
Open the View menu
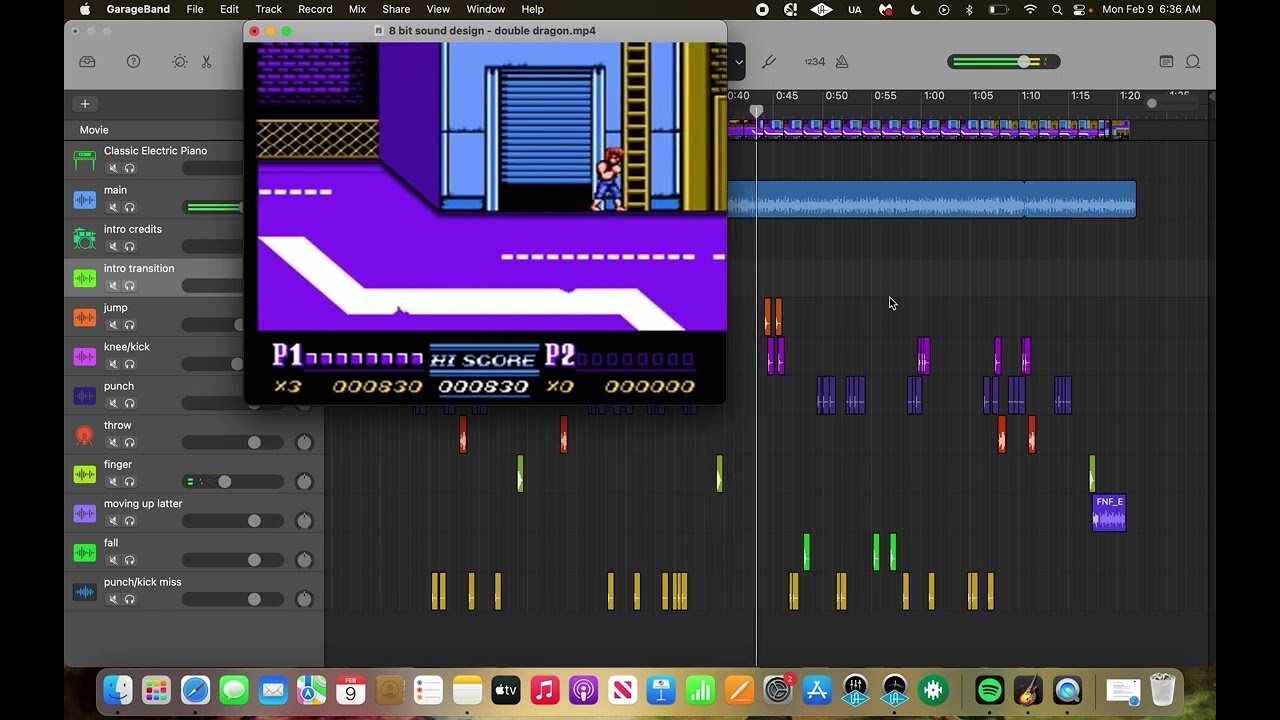438,9
